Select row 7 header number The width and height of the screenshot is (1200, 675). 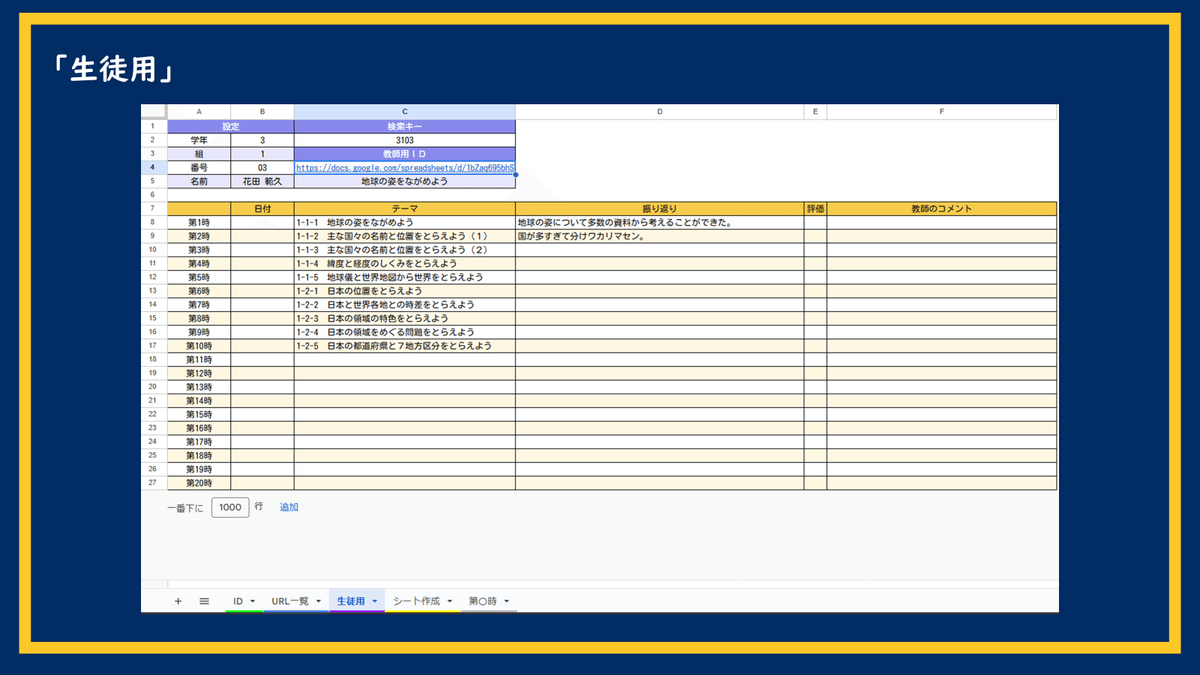coord(153,208)
